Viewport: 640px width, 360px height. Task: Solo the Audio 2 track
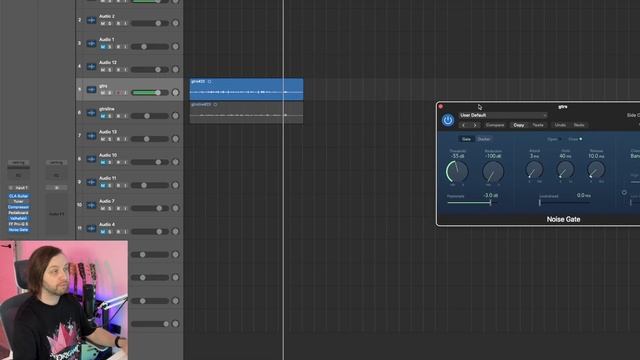point(109,24)
